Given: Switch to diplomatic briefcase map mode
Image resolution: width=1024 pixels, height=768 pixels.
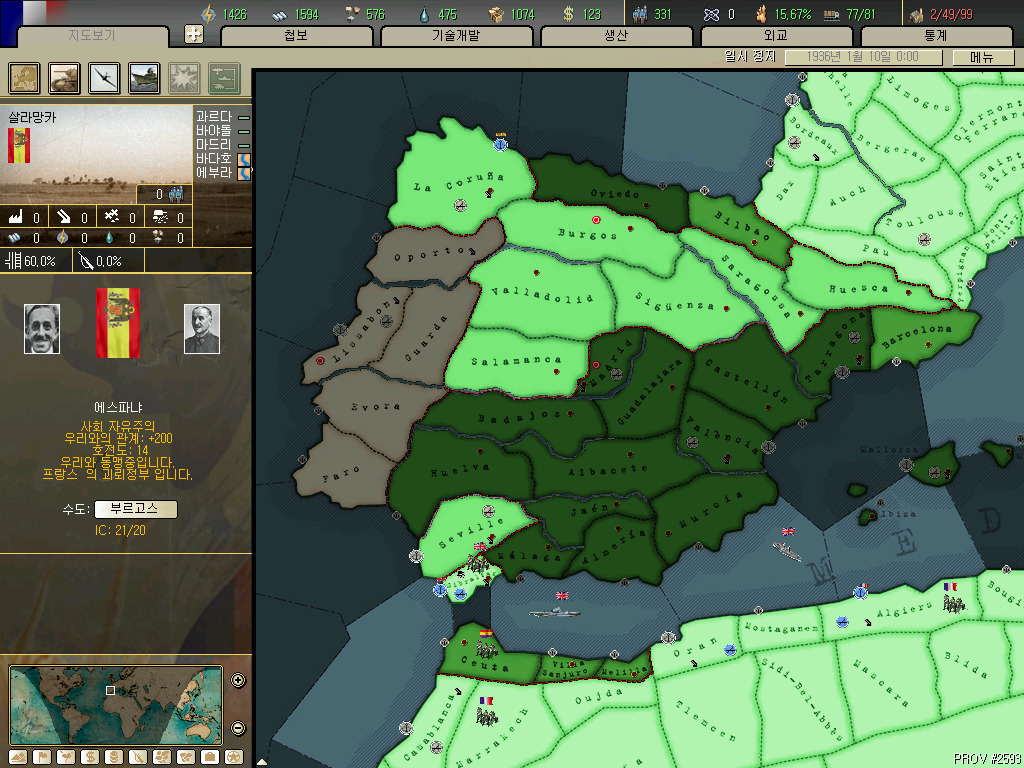Looking at the screenshot, I should point(210,757).
